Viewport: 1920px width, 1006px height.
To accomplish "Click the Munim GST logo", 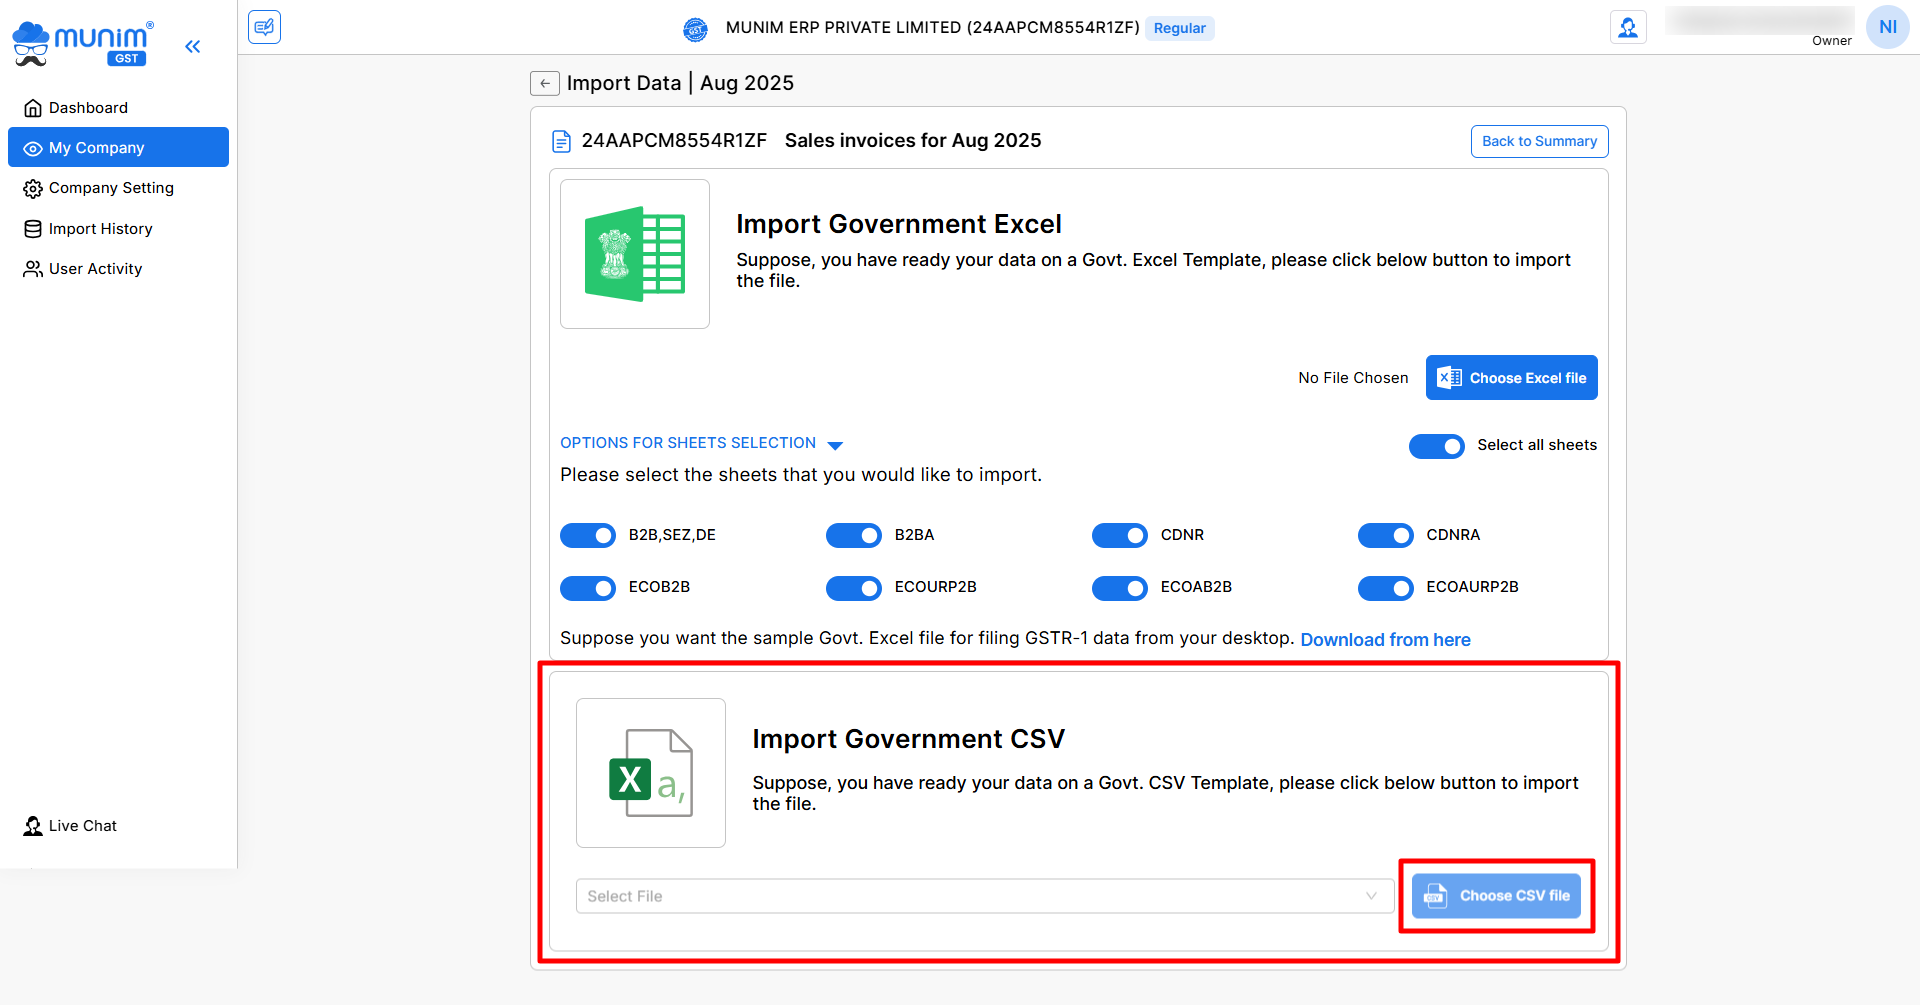I will (x=83, y=44).
